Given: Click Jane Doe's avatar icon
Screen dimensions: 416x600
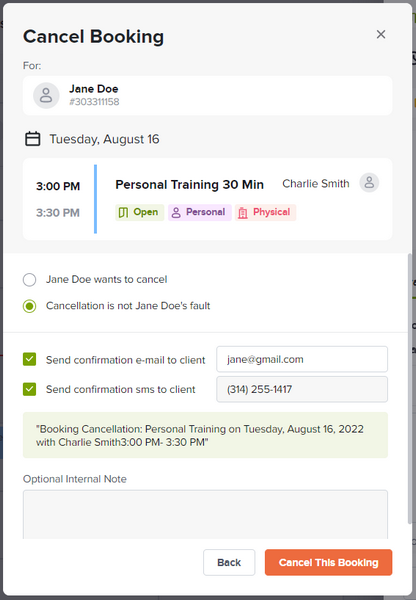Looking at the screenshot, I should (x=46, y=95).
